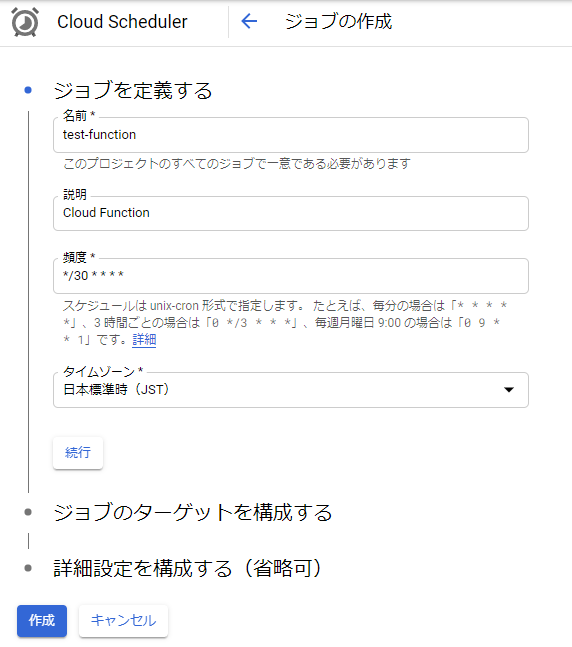Click the Cloud Scheduler alarm clock icon

click(x=25, y=22)
